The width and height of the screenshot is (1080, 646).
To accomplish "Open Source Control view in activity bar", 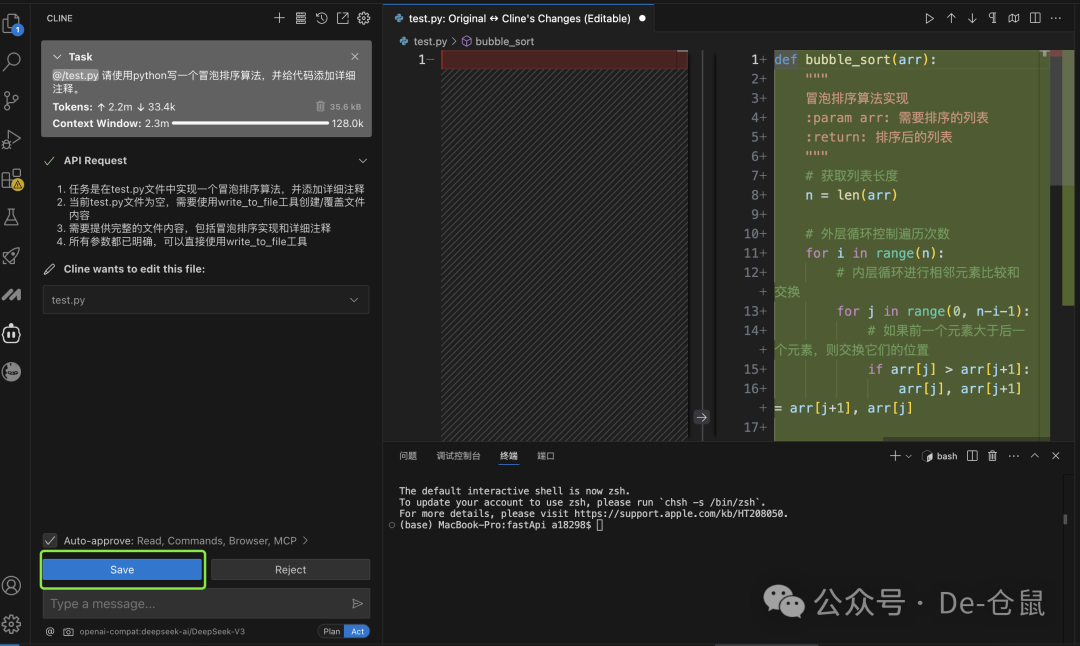I will 12,101.
